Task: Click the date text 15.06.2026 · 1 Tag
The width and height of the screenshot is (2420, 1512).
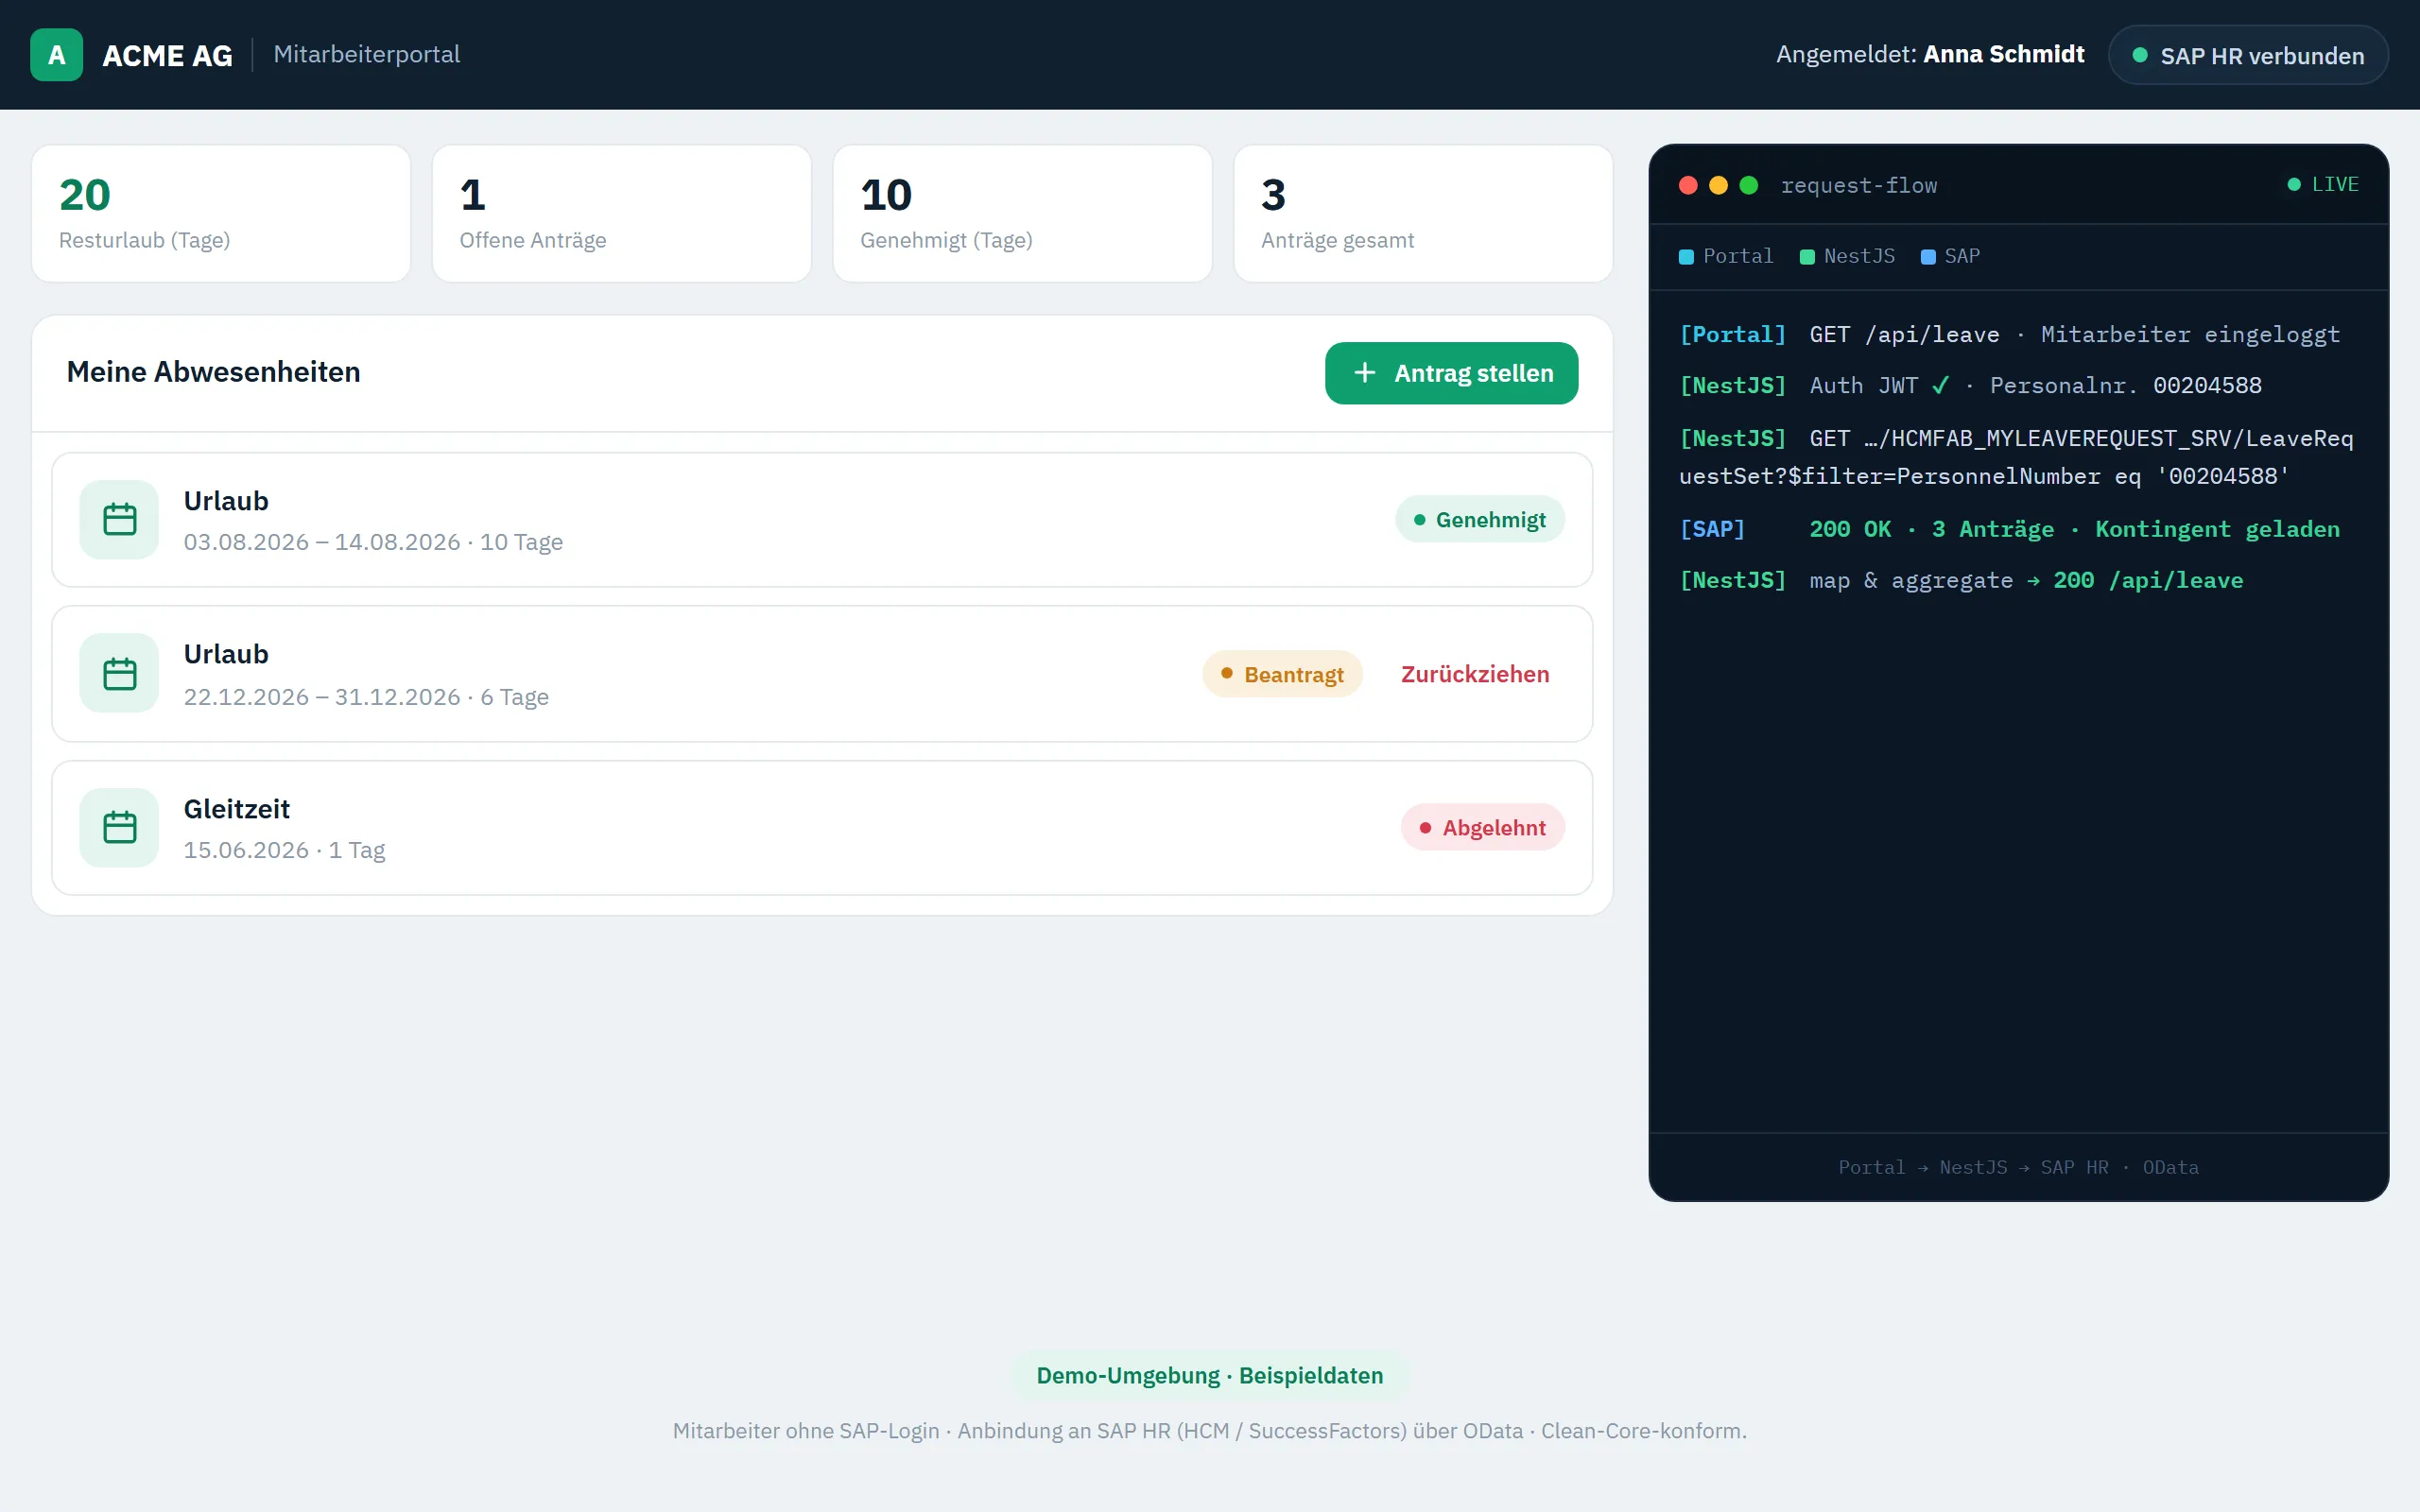Action: [x=284, y=849]
